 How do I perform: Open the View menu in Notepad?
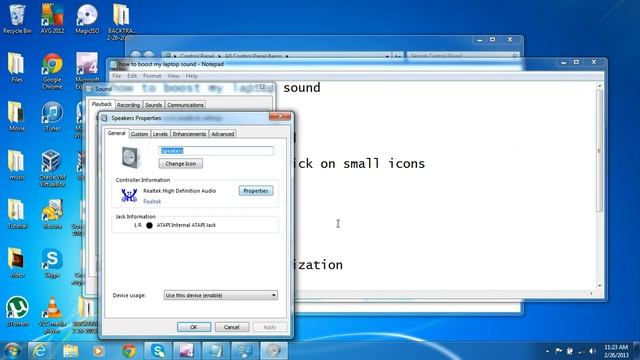[173, 76]
